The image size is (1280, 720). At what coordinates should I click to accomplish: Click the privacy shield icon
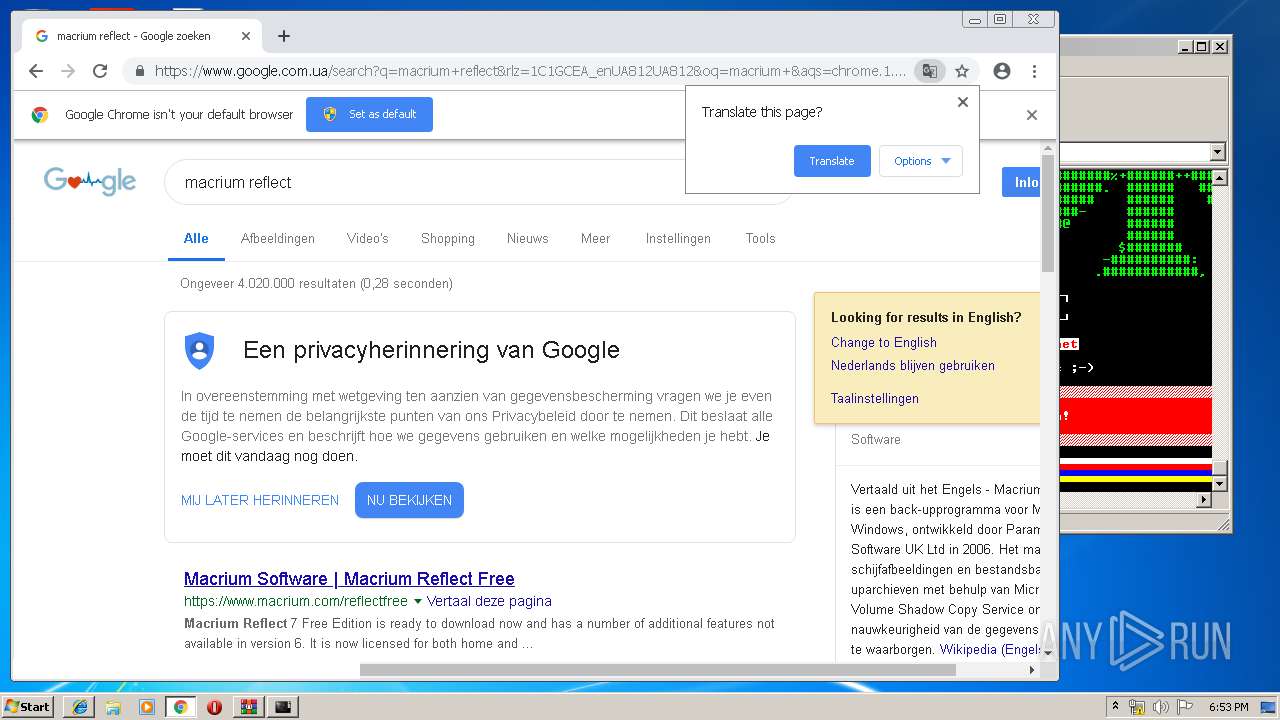point(200,350)
